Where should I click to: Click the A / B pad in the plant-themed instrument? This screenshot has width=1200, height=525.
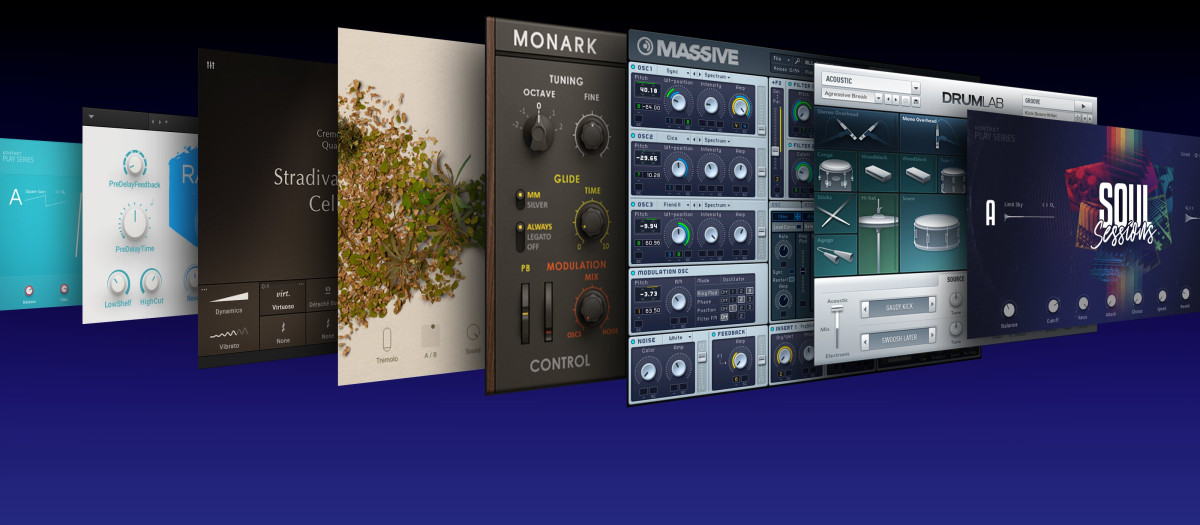click(x=432, y=336)
